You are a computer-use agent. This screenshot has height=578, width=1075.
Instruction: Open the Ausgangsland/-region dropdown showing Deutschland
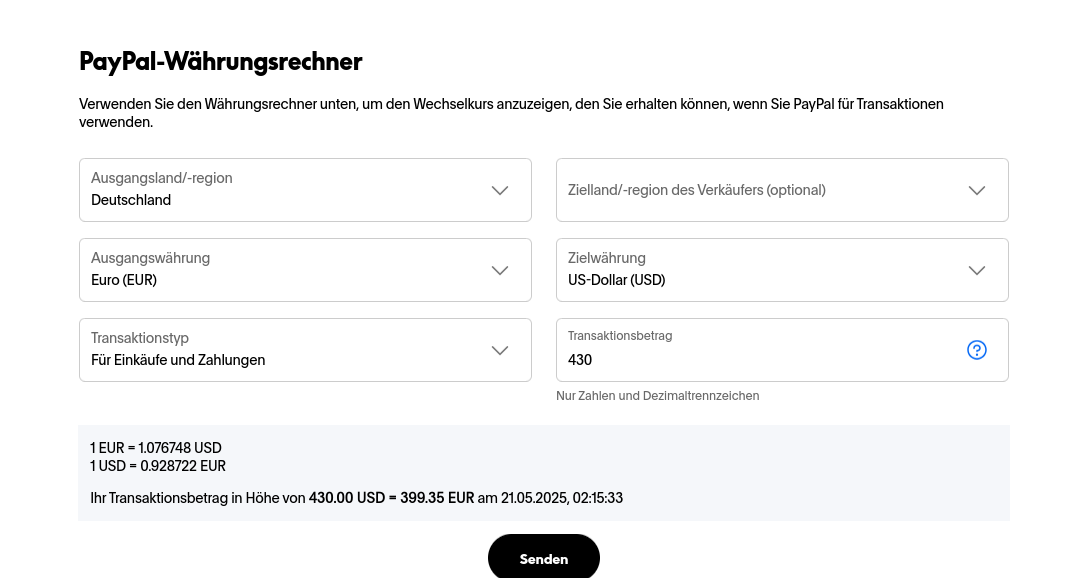[x=305, y=190]
